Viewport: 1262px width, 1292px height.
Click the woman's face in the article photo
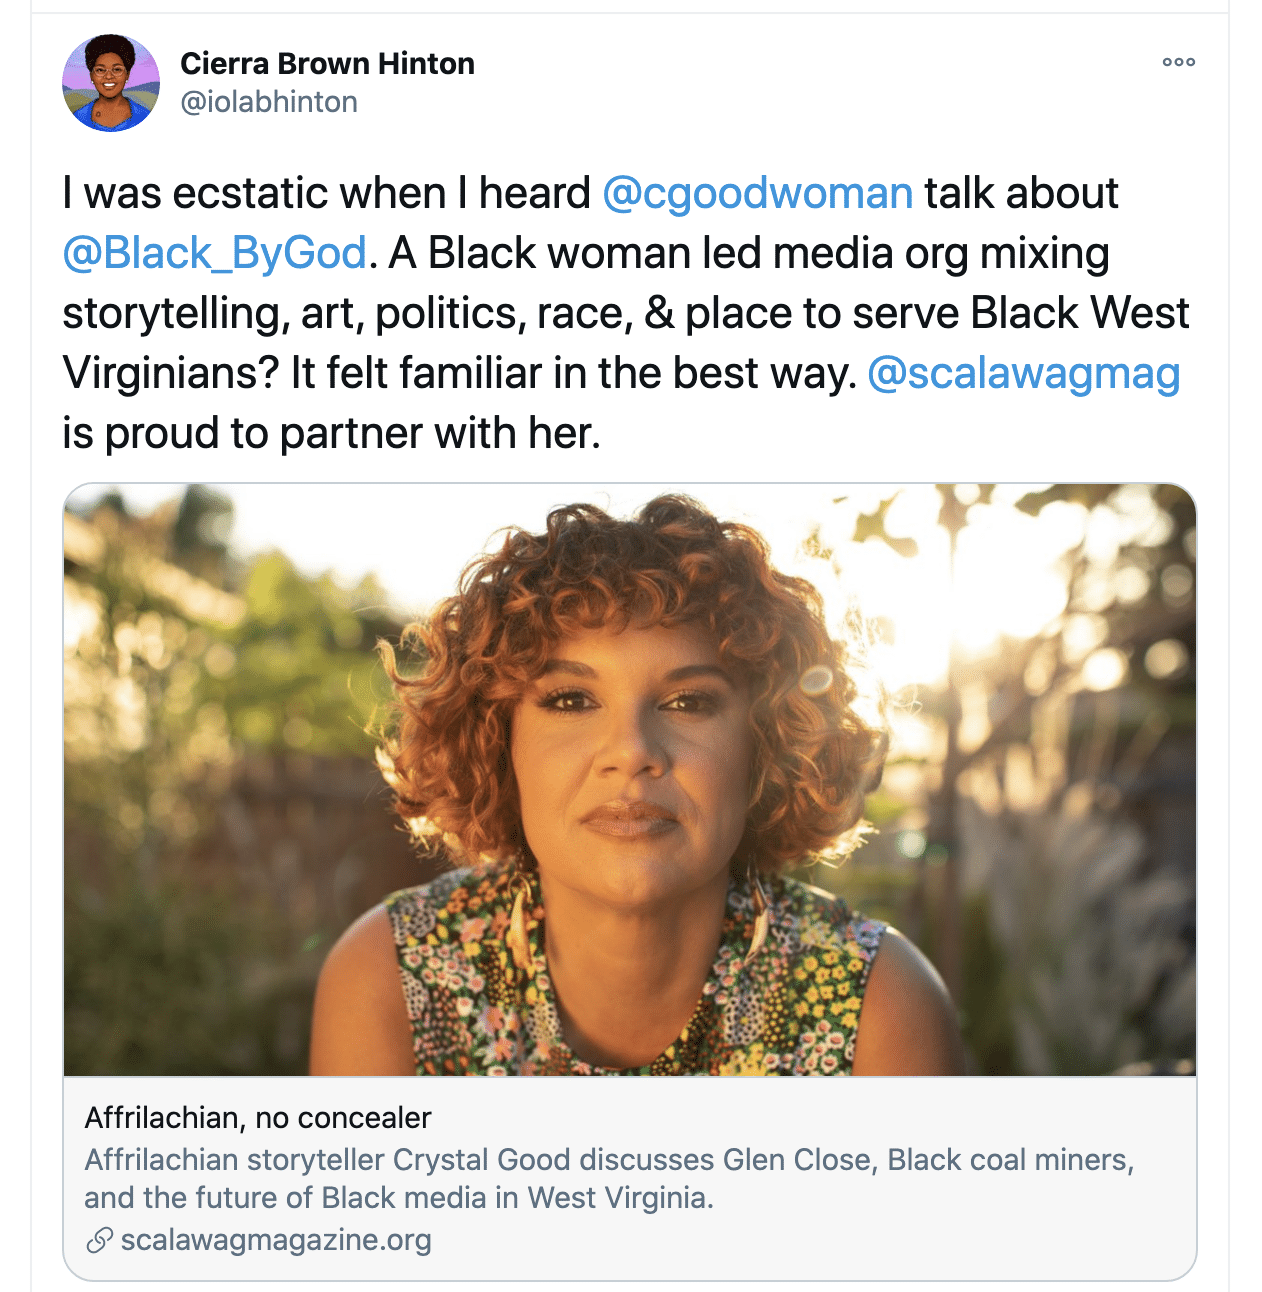point(630,740)
